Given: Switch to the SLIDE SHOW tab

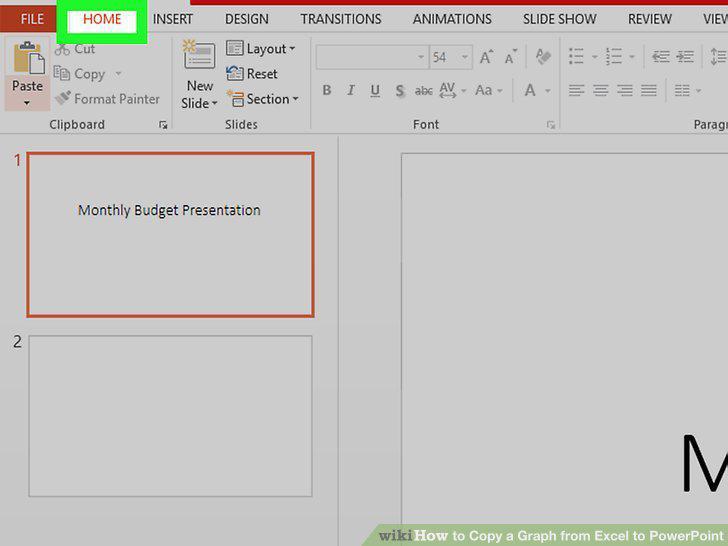Looking at the screenshot, I should tap(559, 19).
